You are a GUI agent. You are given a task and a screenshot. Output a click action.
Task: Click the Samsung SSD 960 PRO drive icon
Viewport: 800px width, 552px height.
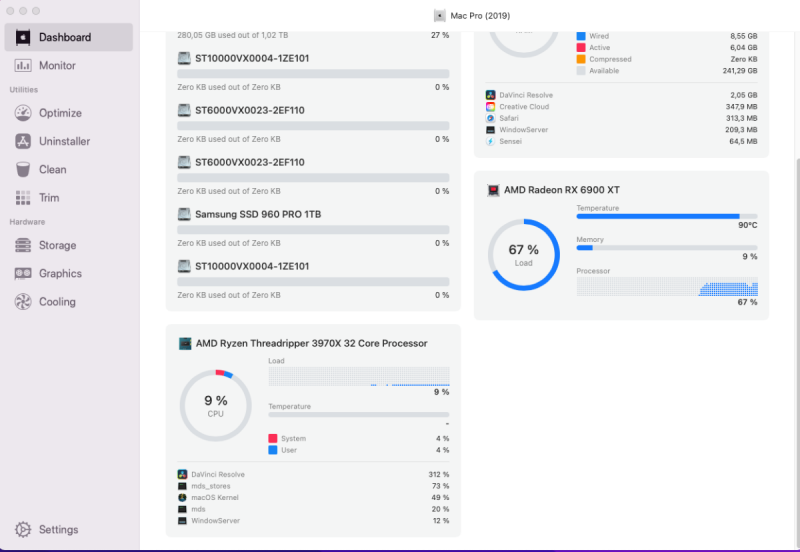pyautogui.click(x=185, y=214)
